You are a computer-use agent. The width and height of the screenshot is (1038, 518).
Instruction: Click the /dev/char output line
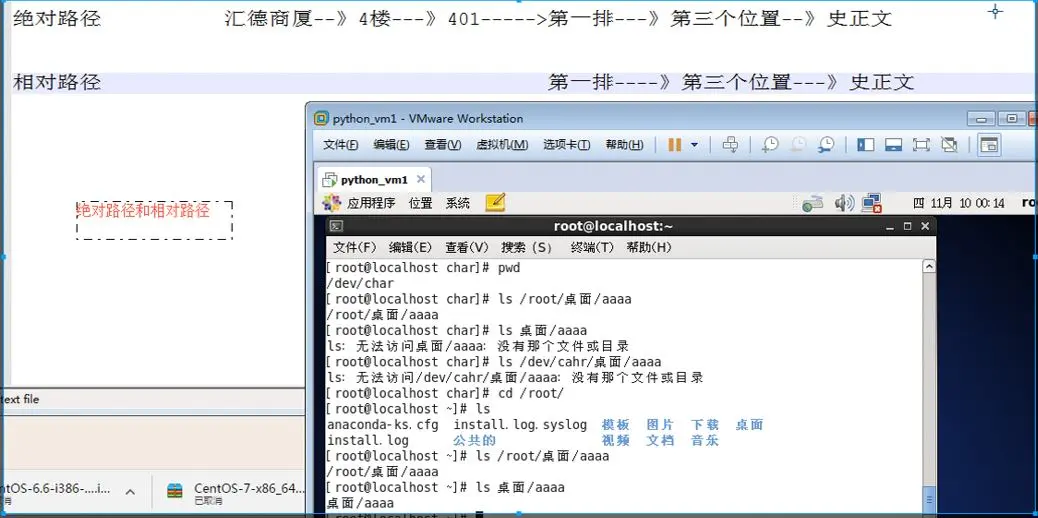click(x=360, y=284)
